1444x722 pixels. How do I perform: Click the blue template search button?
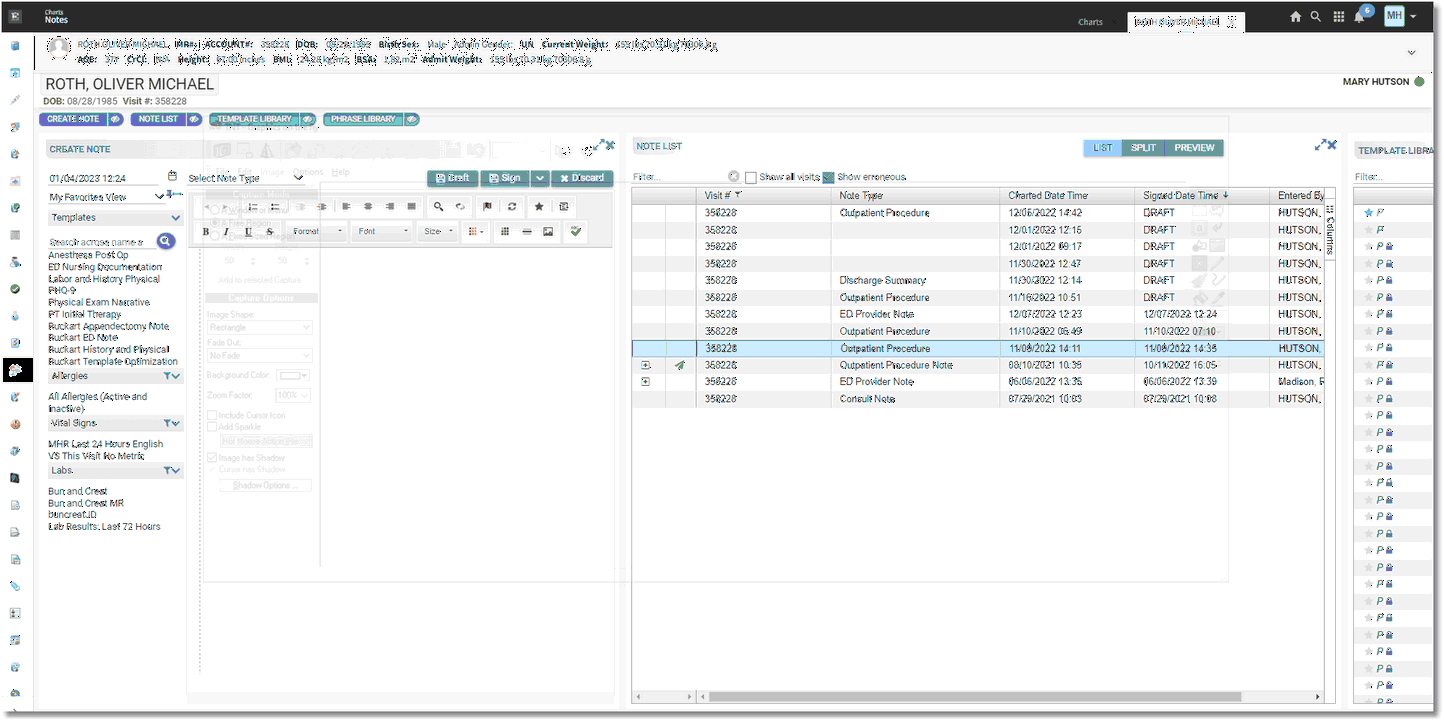[166, 241]
